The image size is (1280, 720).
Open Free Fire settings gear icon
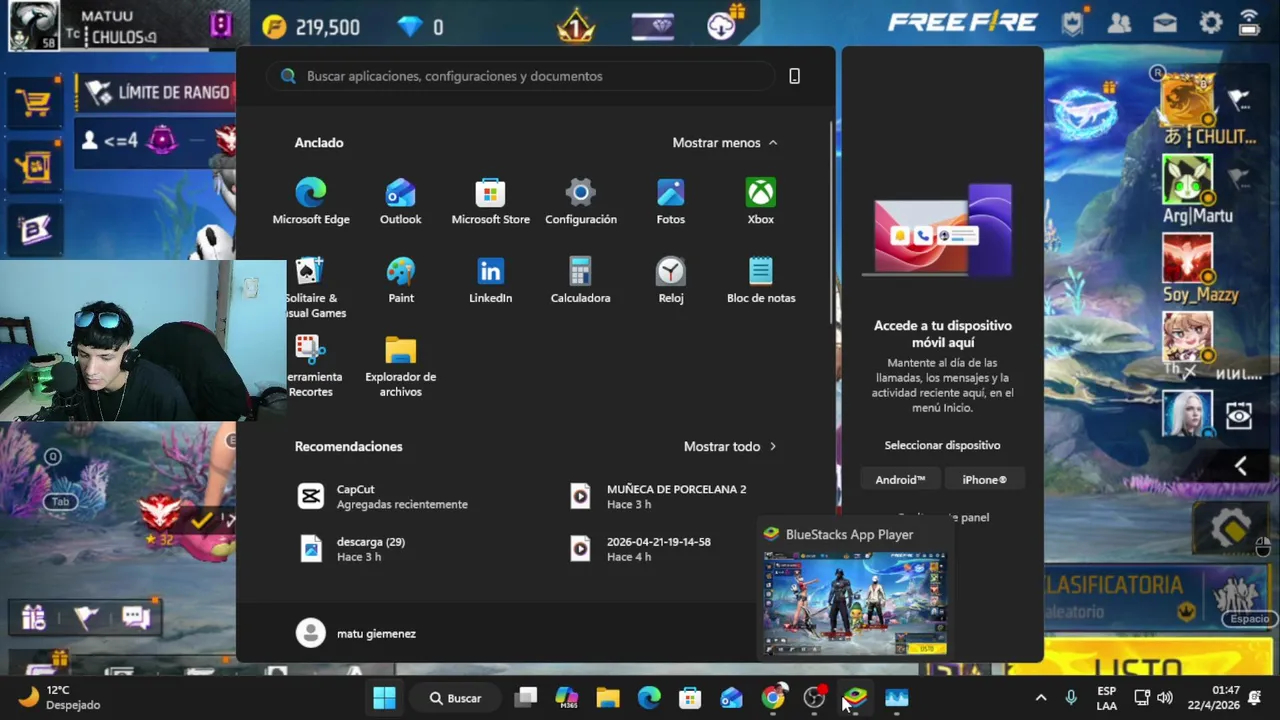pos(1211,23)
